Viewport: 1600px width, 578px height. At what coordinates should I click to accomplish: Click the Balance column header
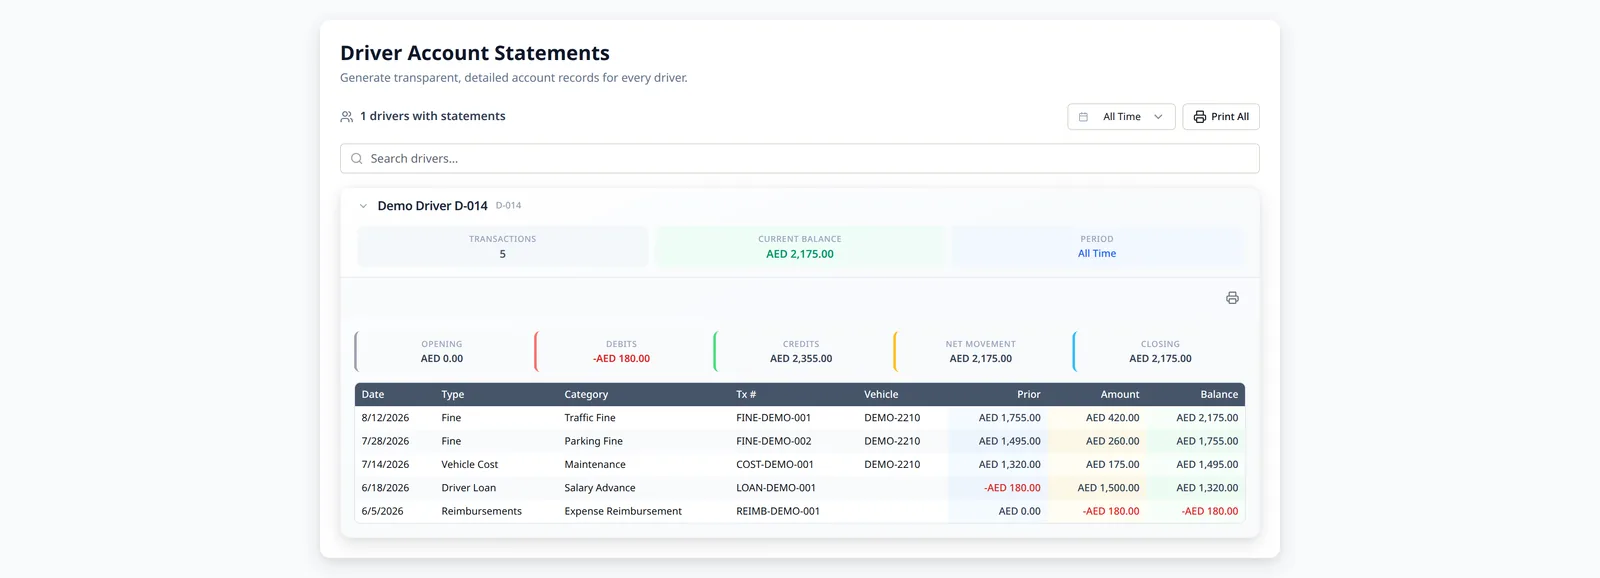click(x=1219, y=395)
